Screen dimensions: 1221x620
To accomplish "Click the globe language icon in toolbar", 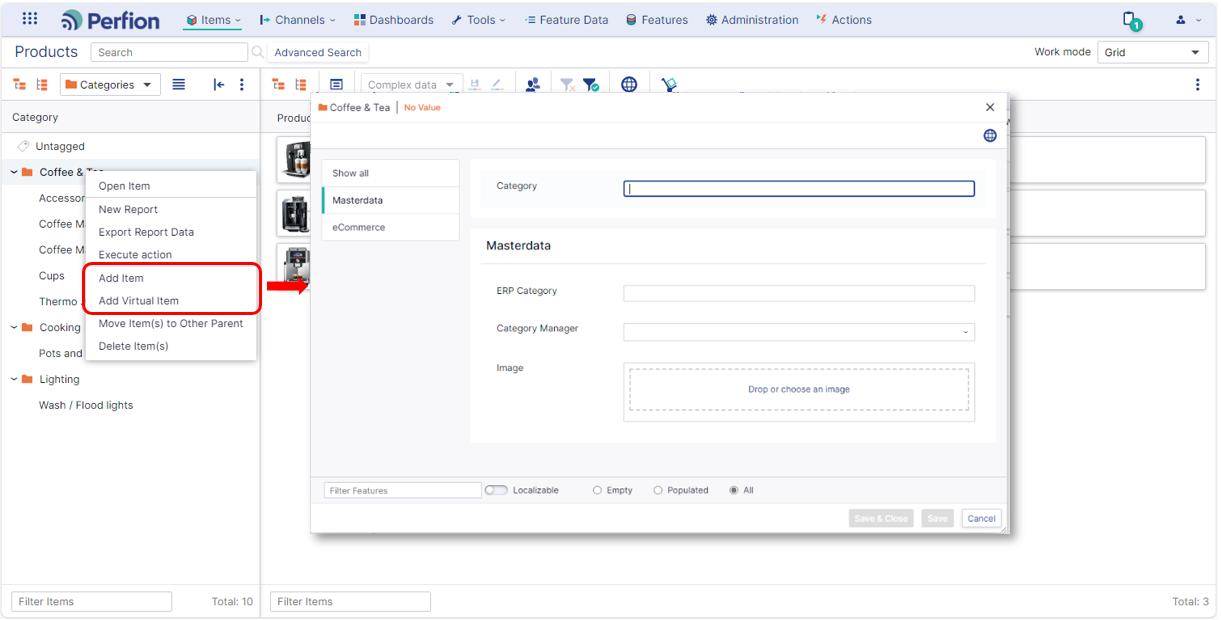I will [629, 85].
